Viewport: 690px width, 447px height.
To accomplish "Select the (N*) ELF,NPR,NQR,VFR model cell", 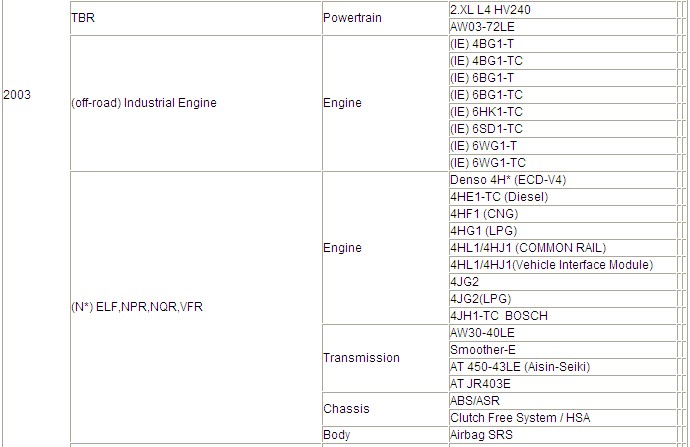I will [137, 307].
